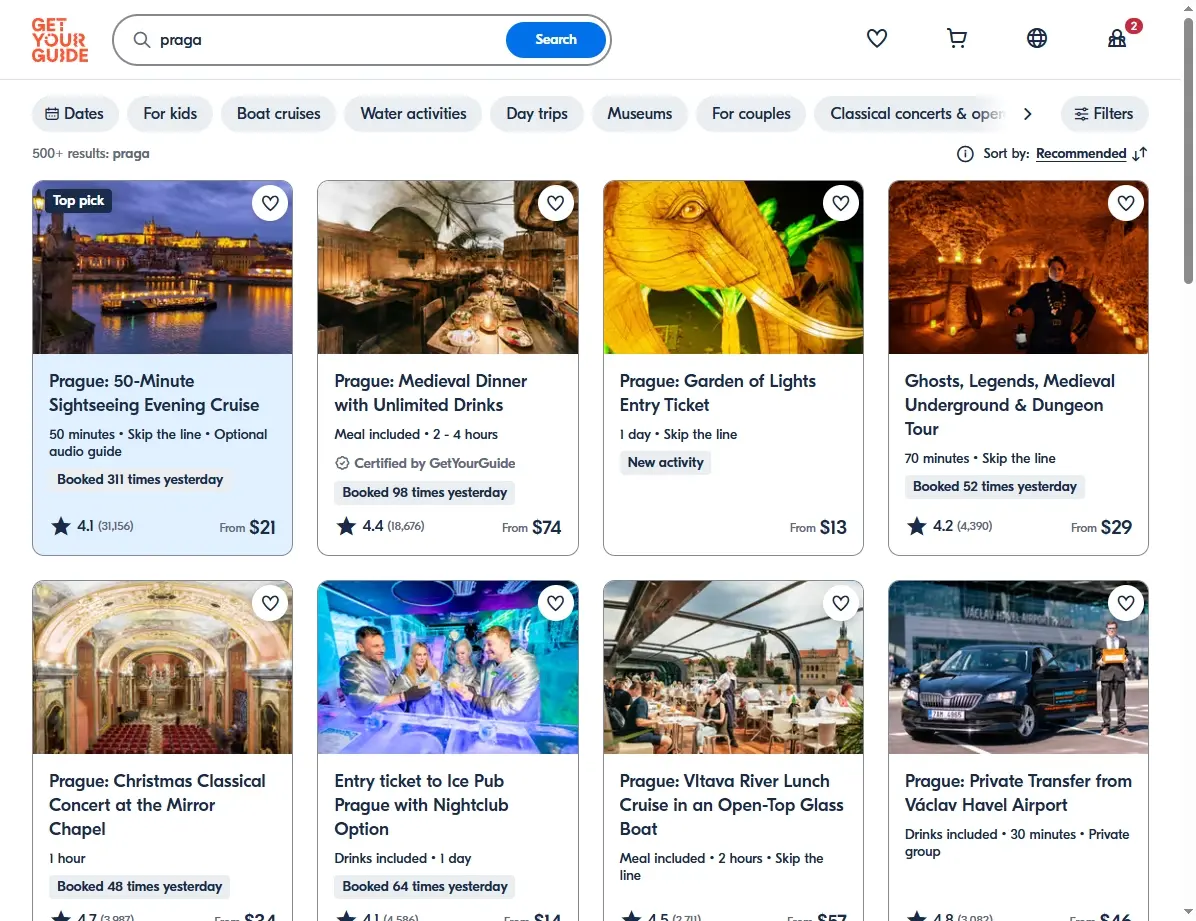Select the For kids chip
Image resolution: width=1196 pixels, height=921 pixels.
(x=170, y=114)
